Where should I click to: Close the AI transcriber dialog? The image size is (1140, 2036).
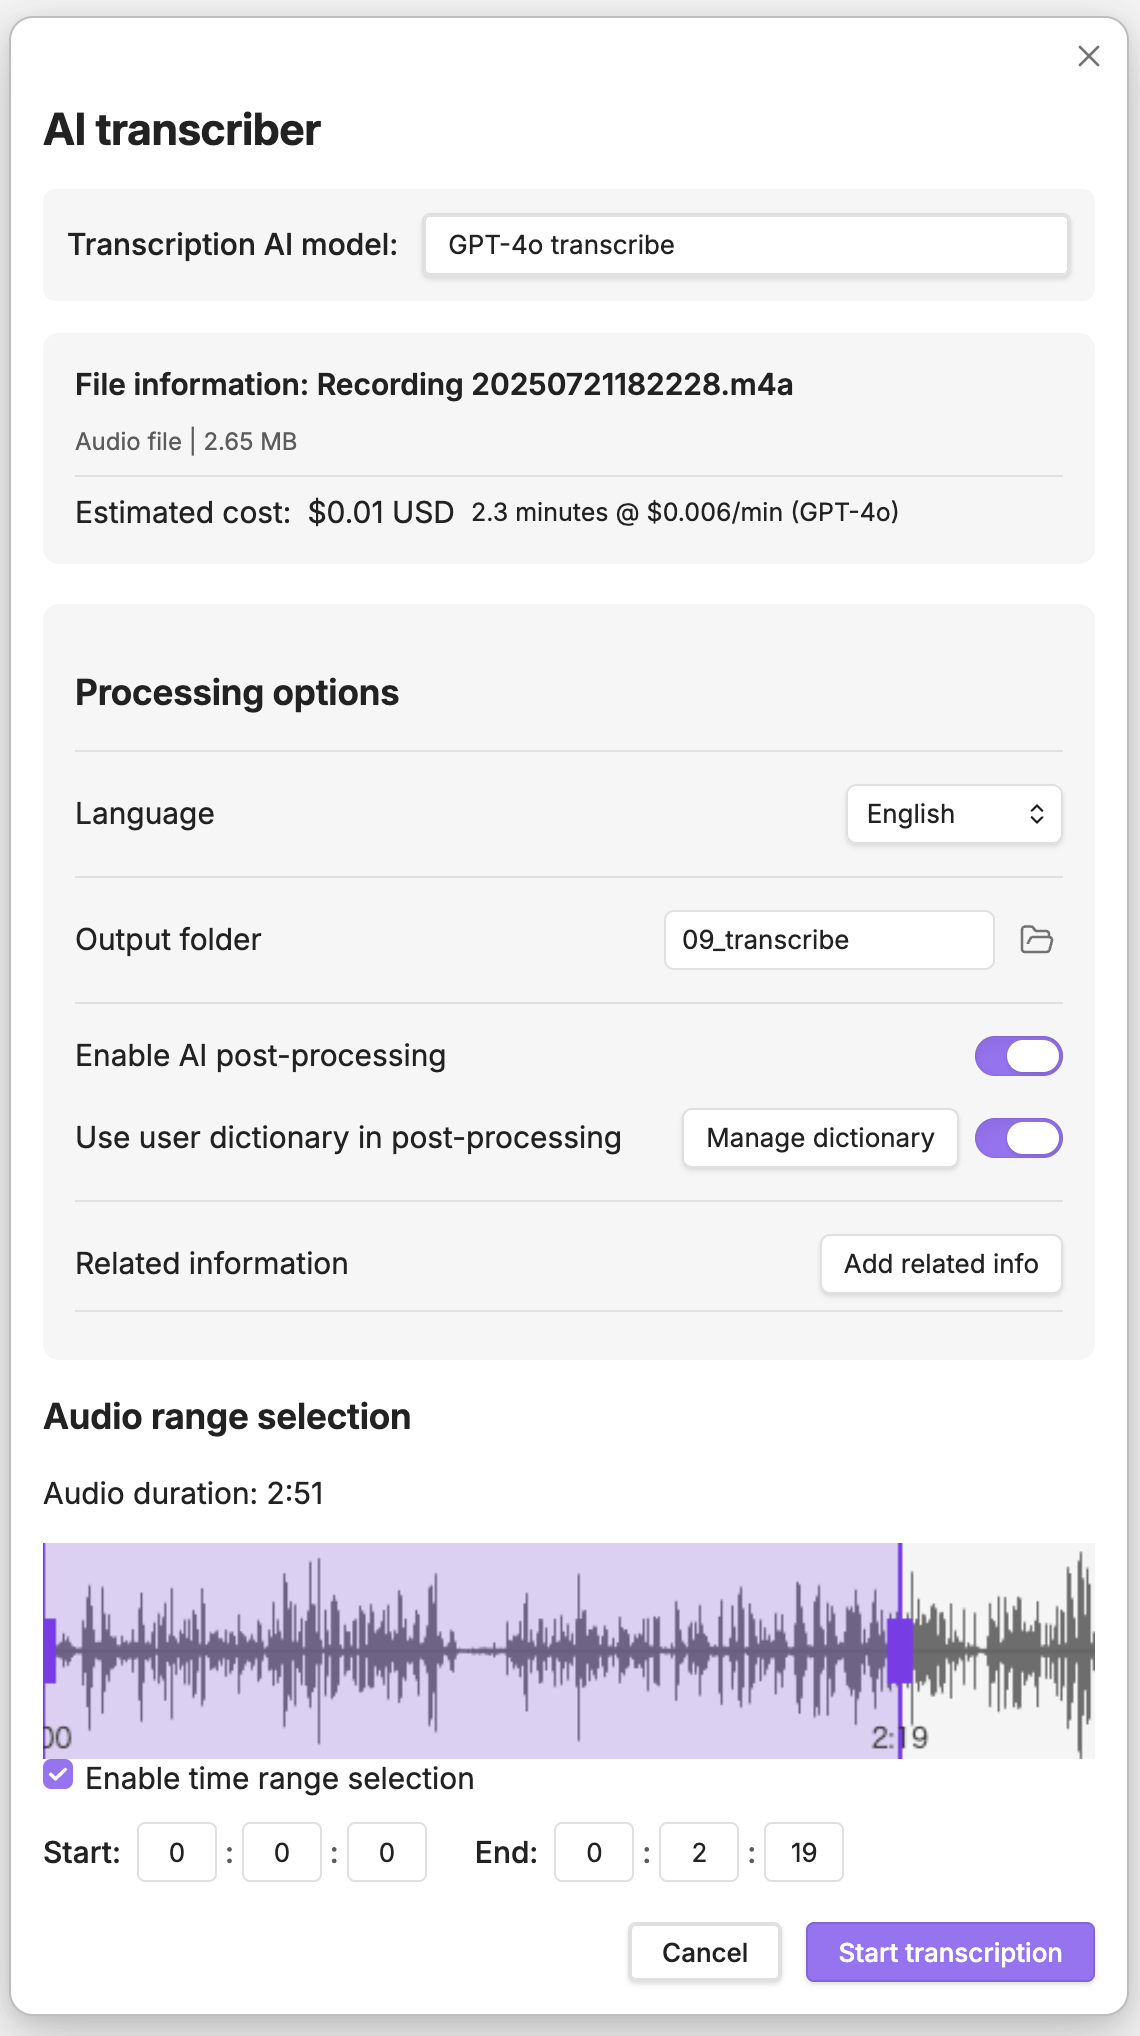point(1088,56)
